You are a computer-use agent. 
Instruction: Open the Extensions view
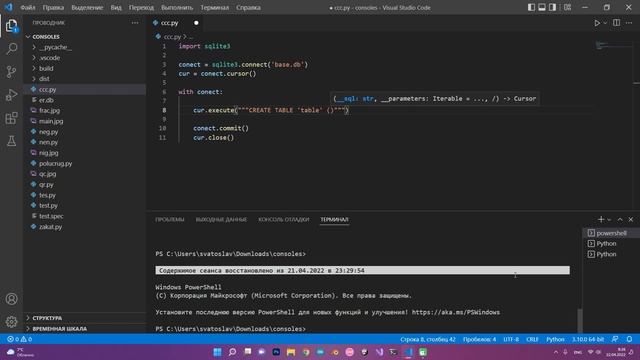pyautogui.click(x=11, y=118)
